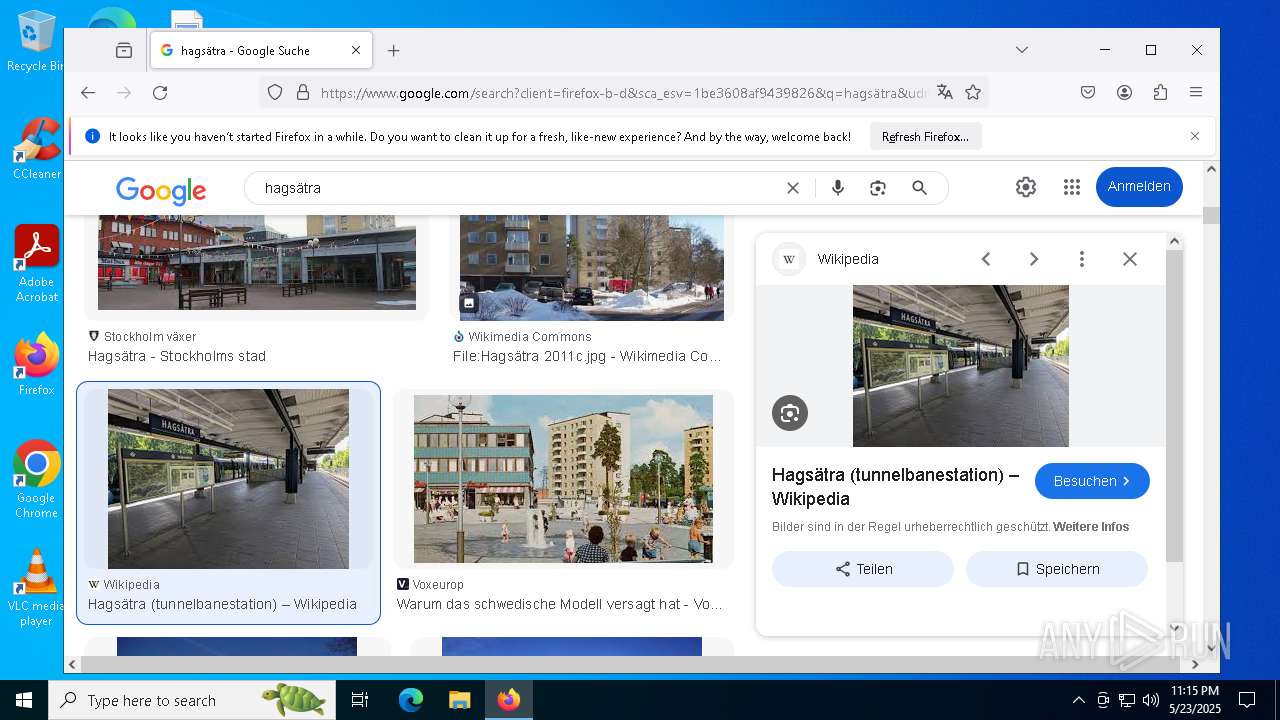Click the Firefox back arrow
The image size is (1280, 720).
[x=88, y=92]
